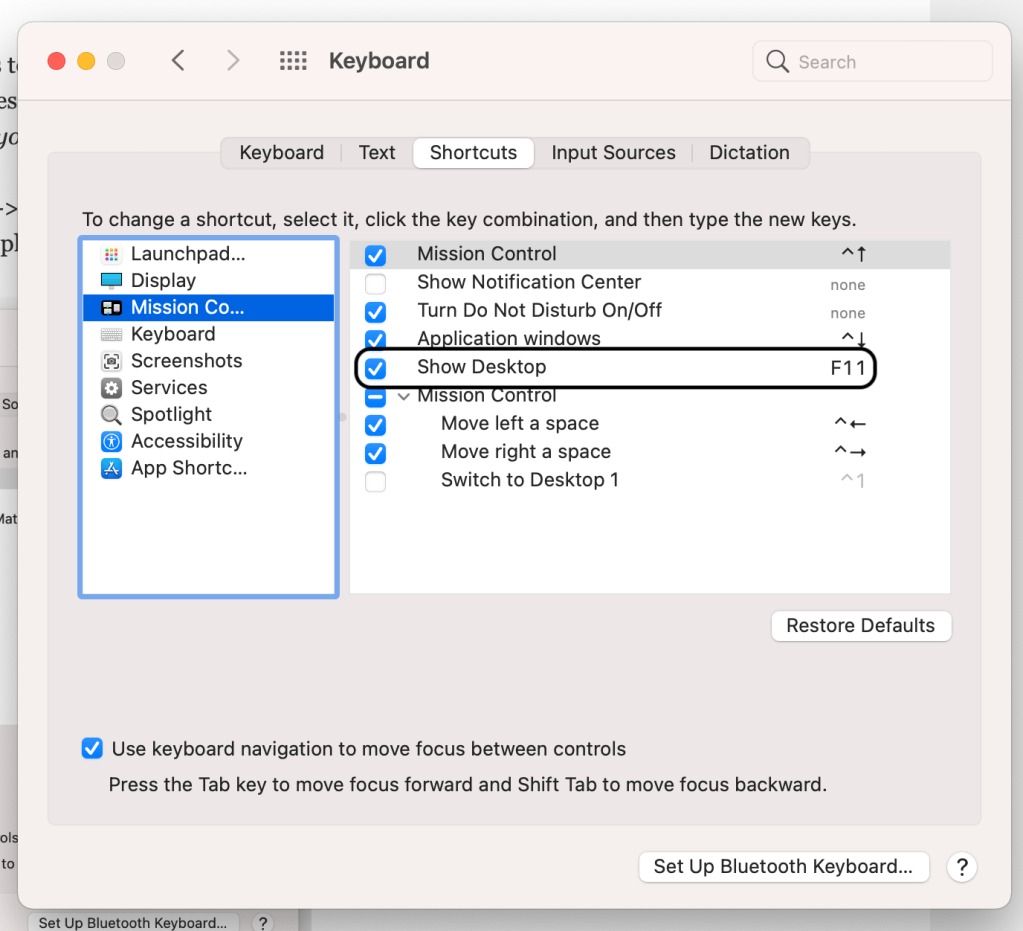Go back with the left chevron button
The width and height of the screenshot is (1023, 931).
178,61
